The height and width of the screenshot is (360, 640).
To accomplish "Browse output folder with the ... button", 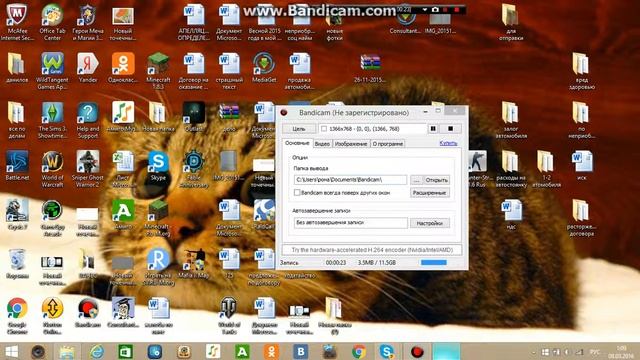I will [416, 180].
